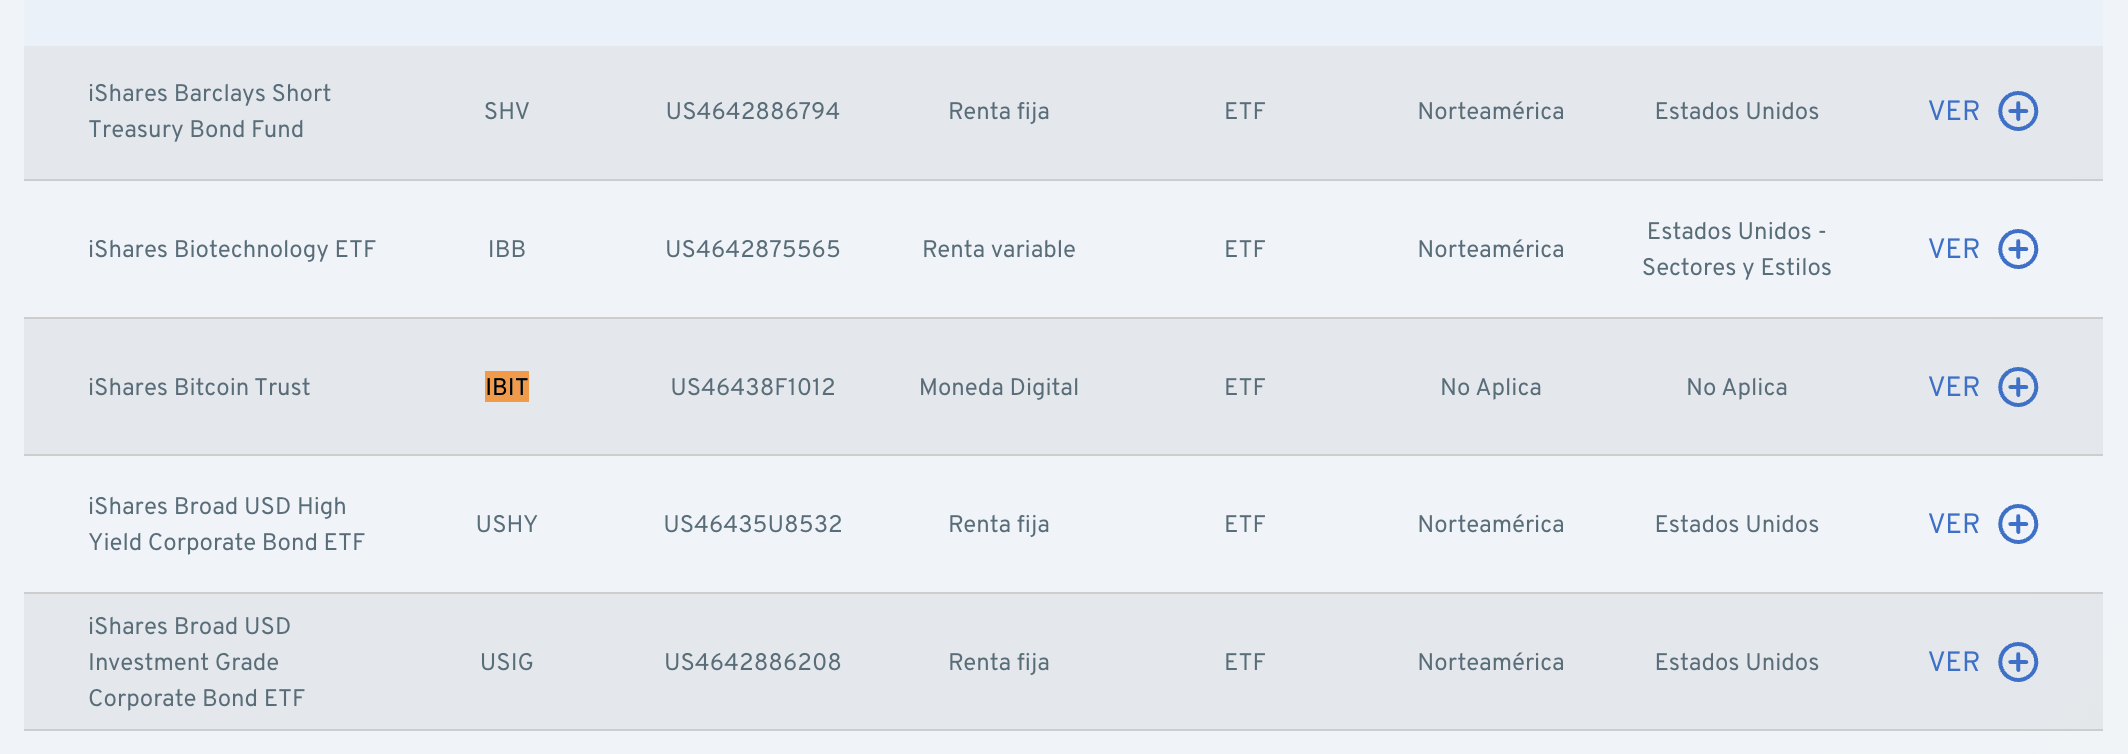View details via VER for IBIT

[1954, 387]
